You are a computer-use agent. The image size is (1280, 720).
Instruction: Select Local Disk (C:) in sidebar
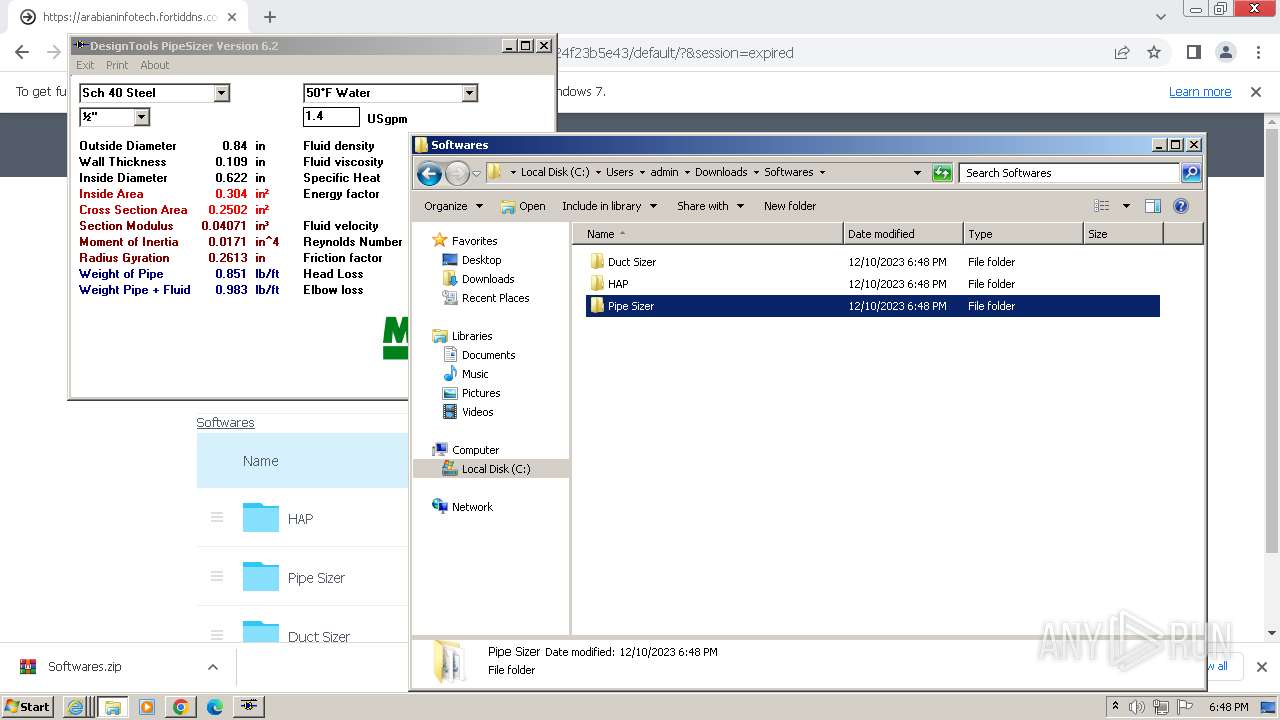[x=495, y=469]
